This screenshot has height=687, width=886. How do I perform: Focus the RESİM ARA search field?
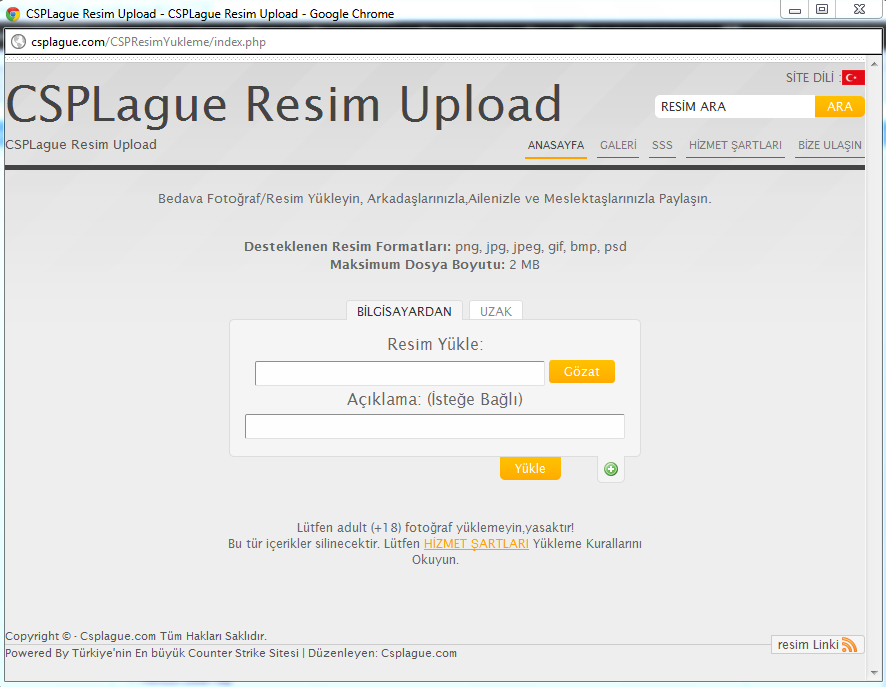point(735,107)
